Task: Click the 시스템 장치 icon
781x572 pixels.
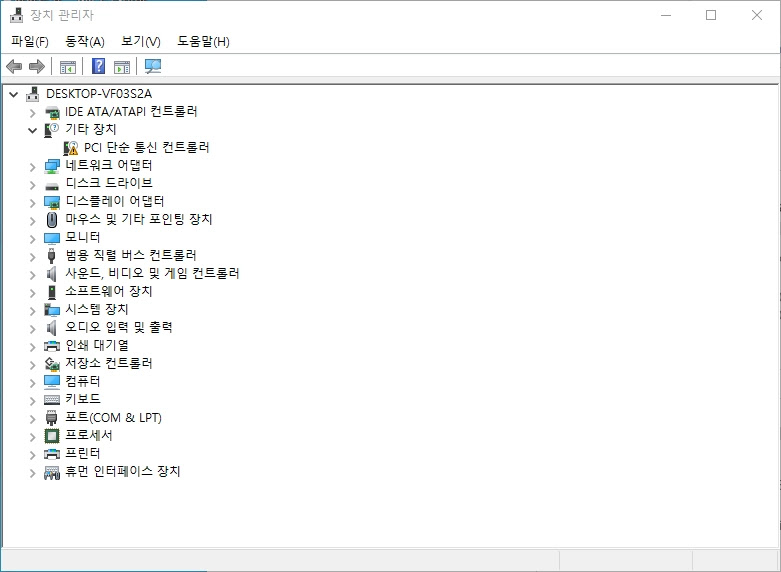Action: [x=52, y=310]
